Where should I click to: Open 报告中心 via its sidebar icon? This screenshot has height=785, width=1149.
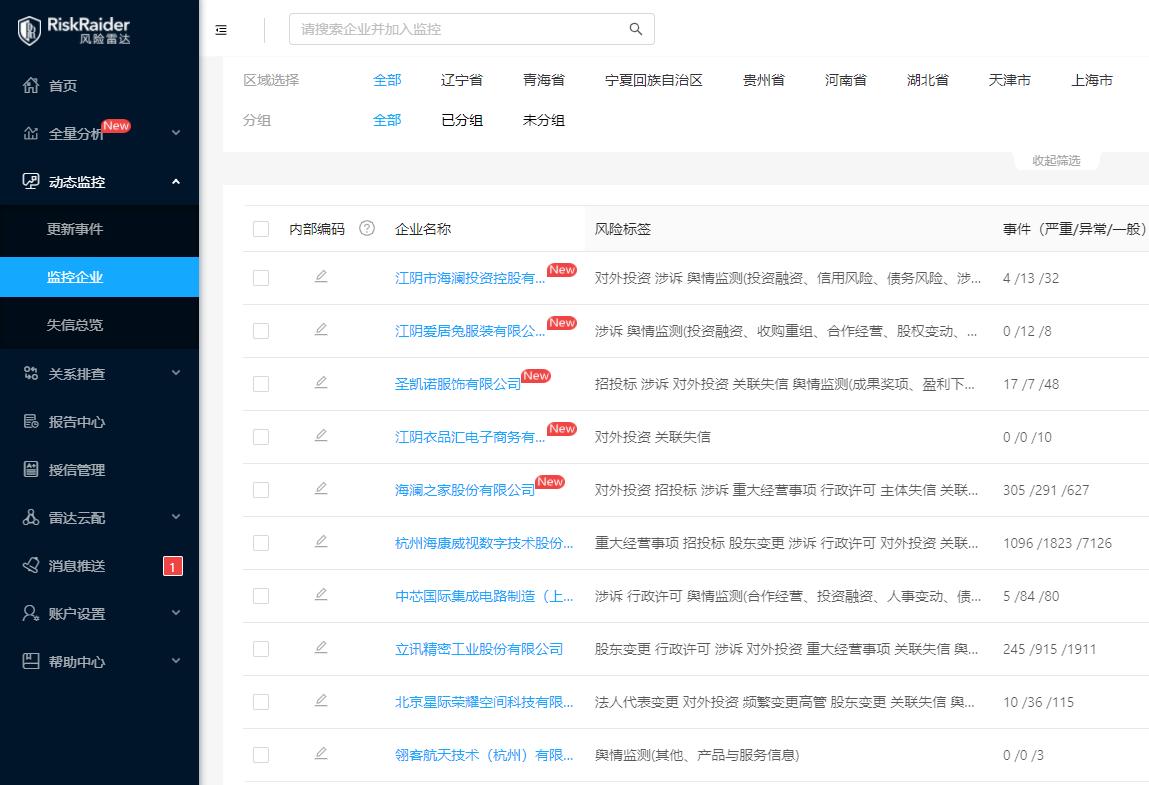34,421
